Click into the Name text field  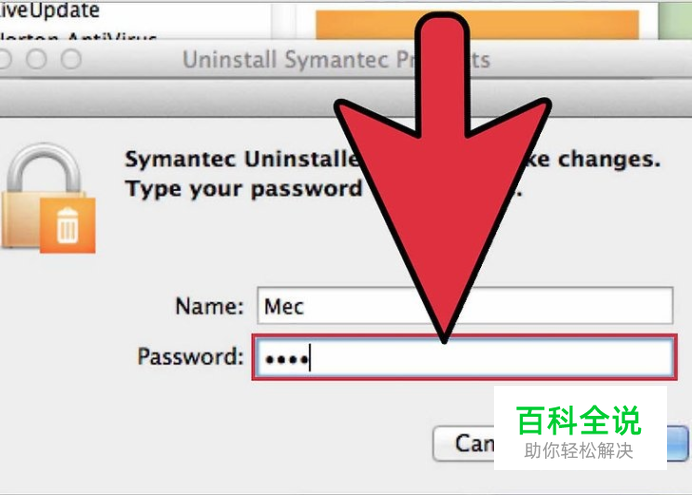(x=465, y=305)
